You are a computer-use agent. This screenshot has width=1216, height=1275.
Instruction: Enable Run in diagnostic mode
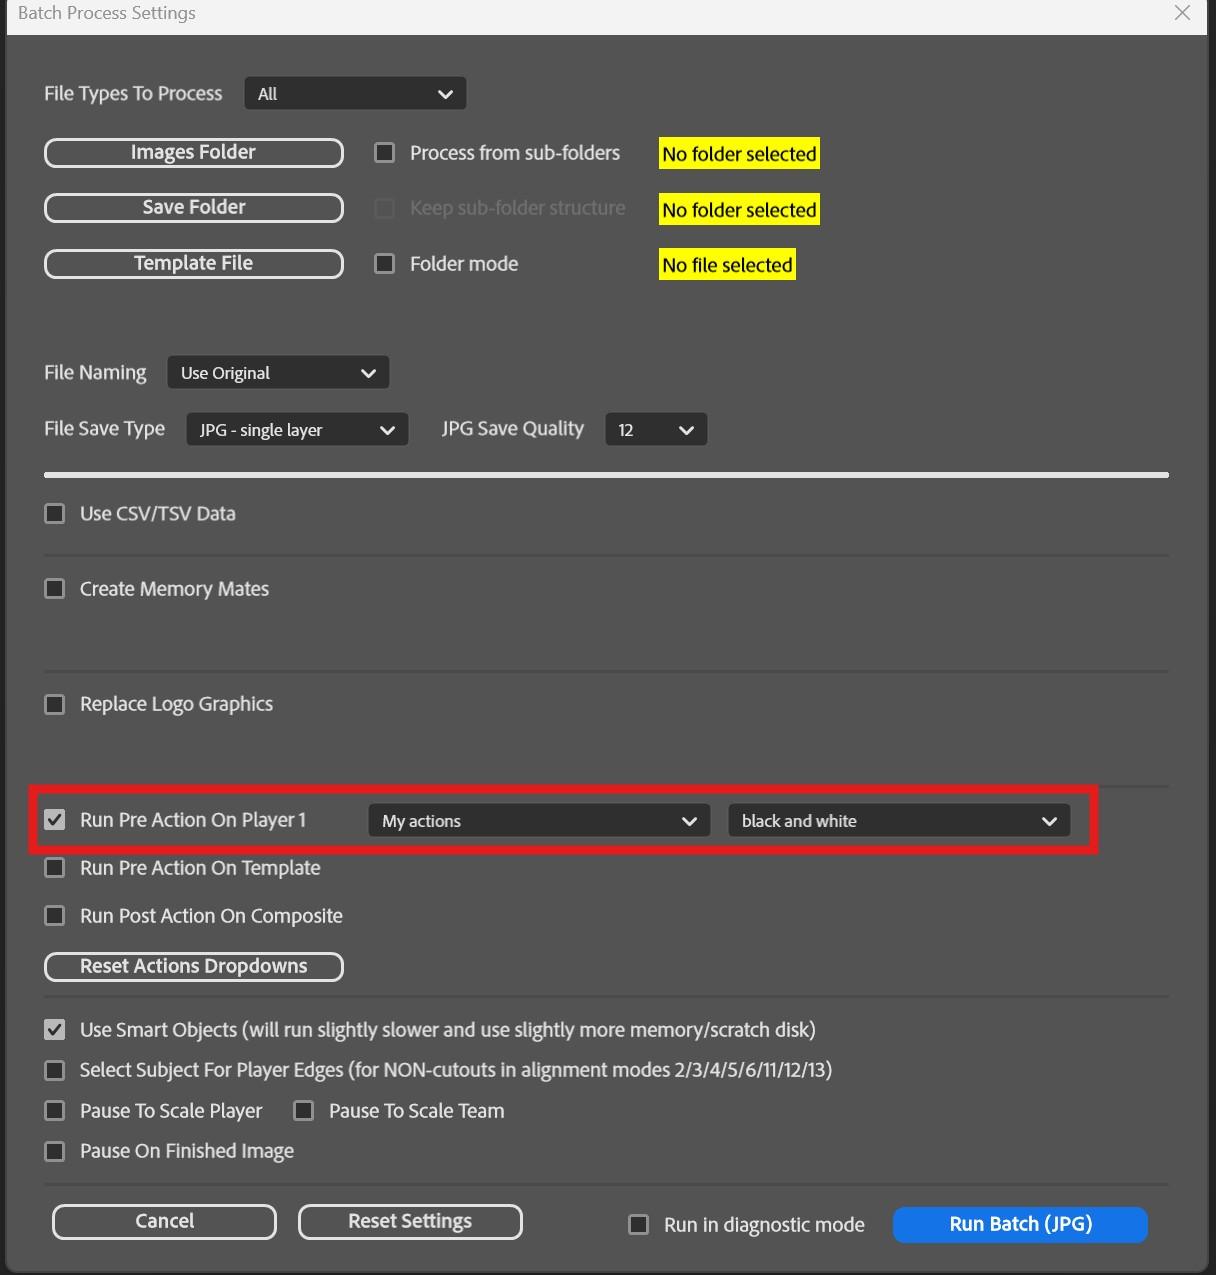pyautogui.click(x=638, y=1225)
